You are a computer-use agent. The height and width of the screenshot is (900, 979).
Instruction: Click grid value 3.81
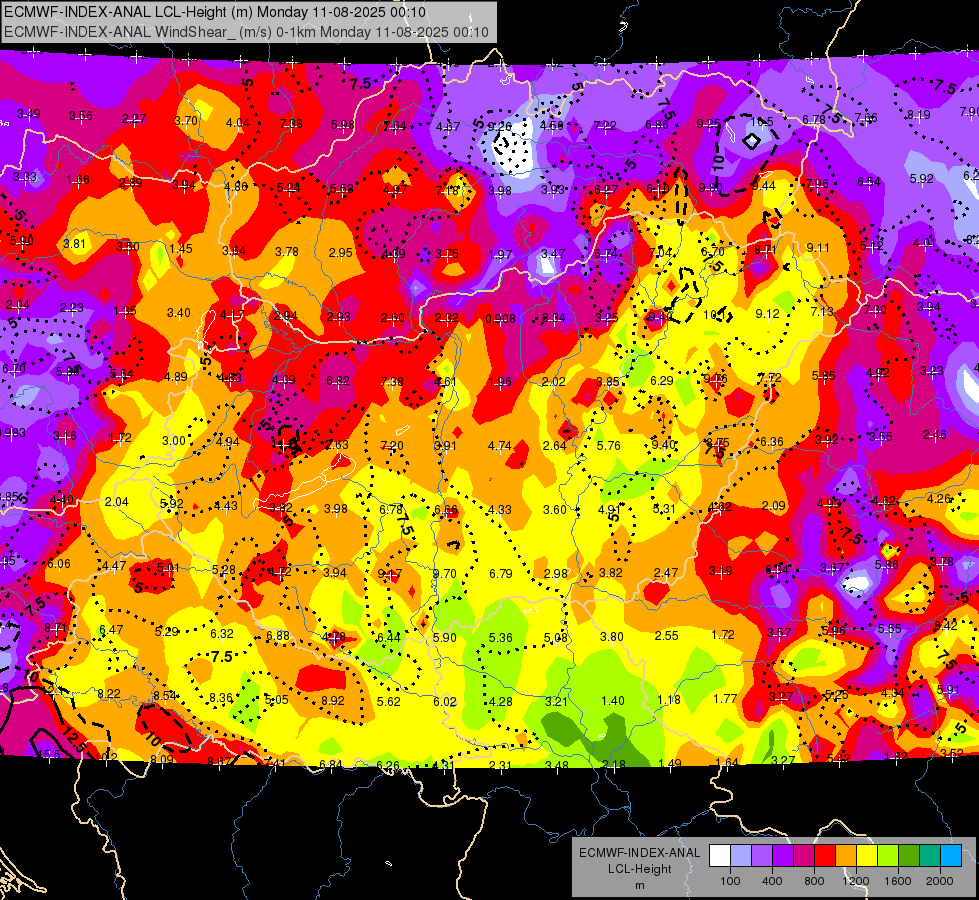point(74,244)
